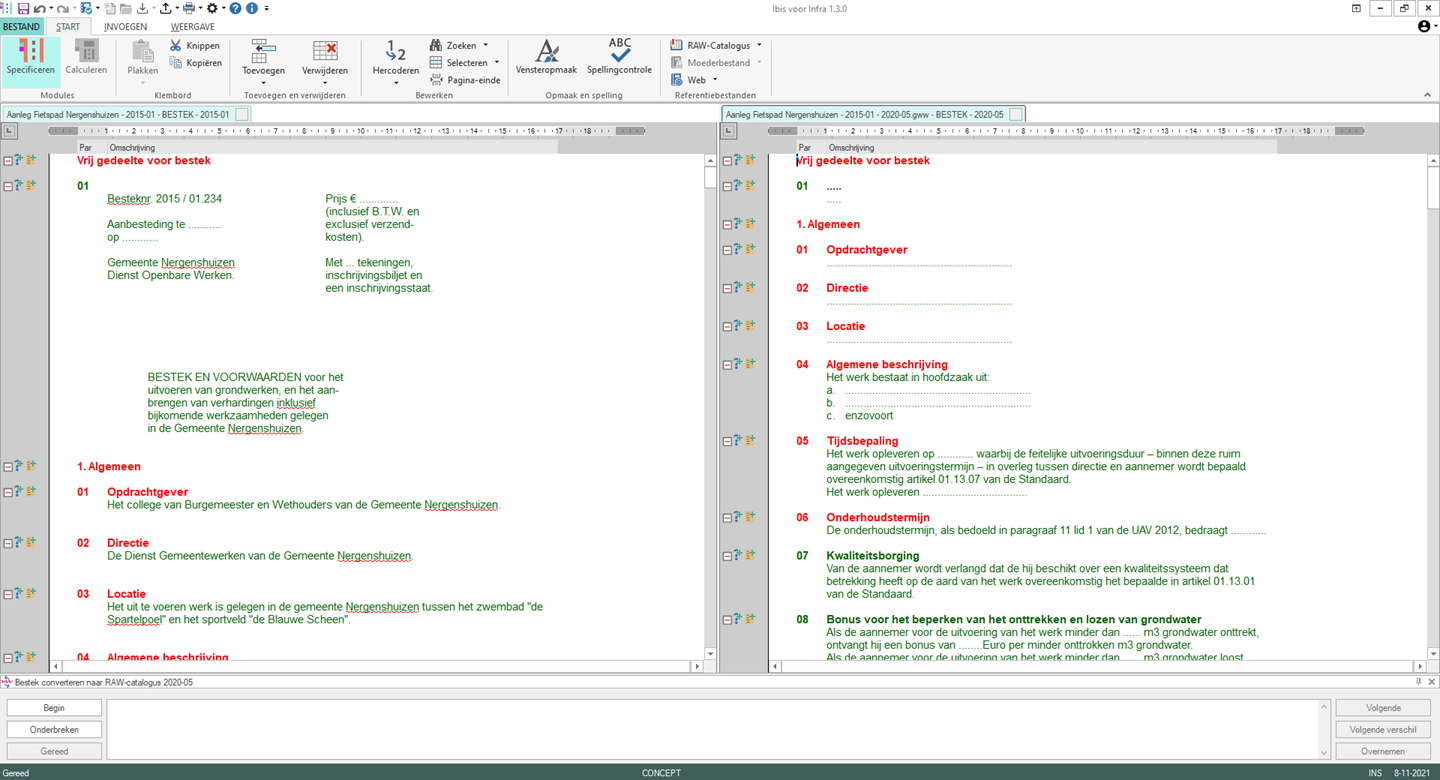The height and width of the screenshot is (780, 1440).
Task: Open help with the question mark icon
Action: [235, 8]
